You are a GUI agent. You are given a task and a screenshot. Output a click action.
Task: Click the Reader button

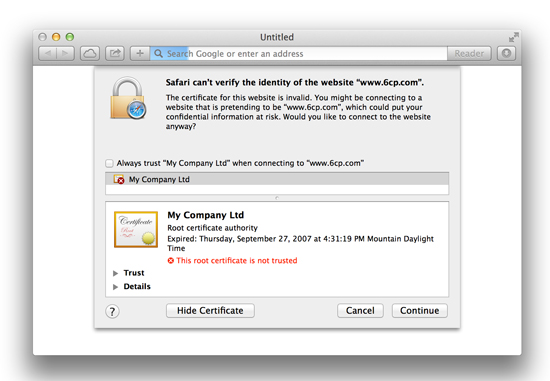coord(469,54)
